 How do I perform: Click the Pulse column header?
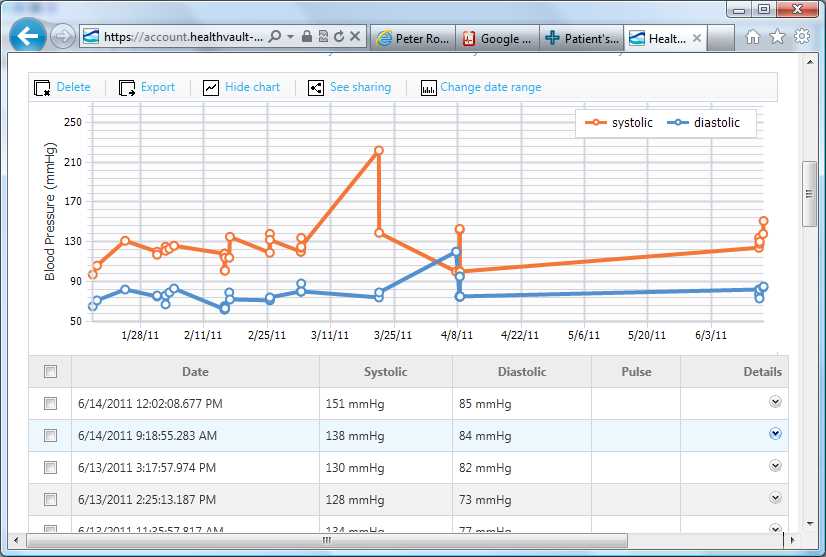636,372
